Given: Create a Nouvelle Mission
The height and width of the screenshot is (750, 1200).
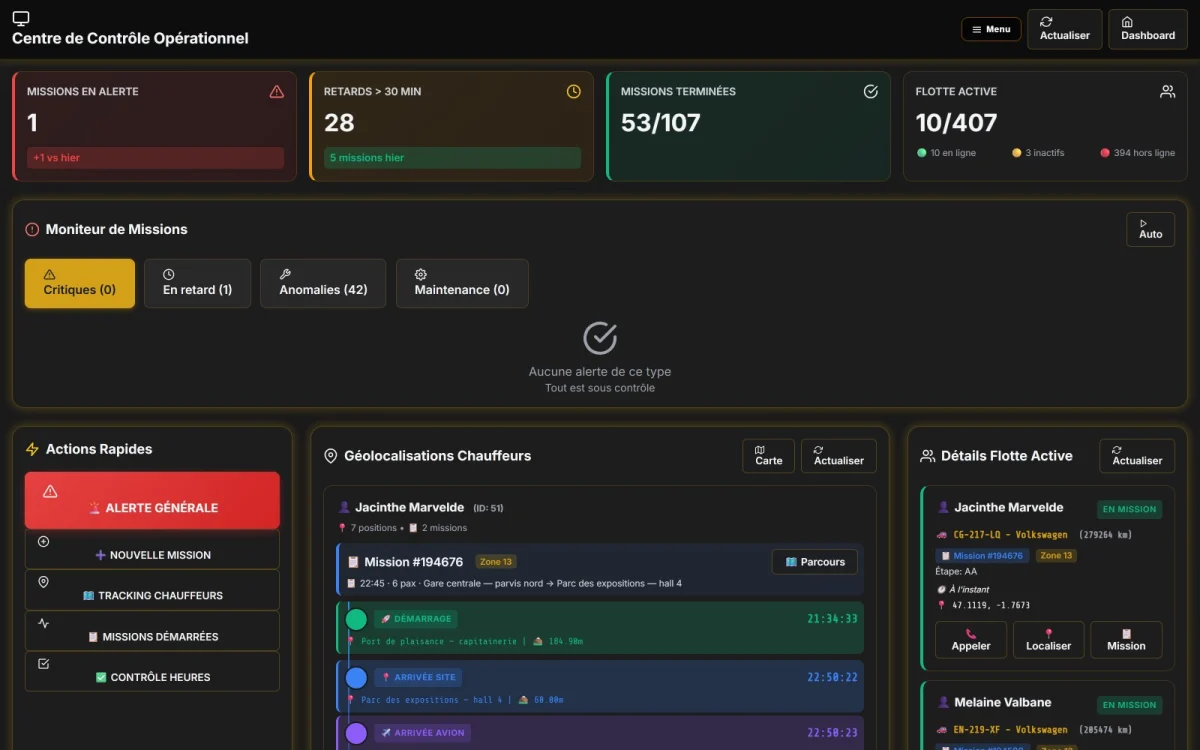Looking at the screenshot, I should pyautogui.click(x=152, y=550).
